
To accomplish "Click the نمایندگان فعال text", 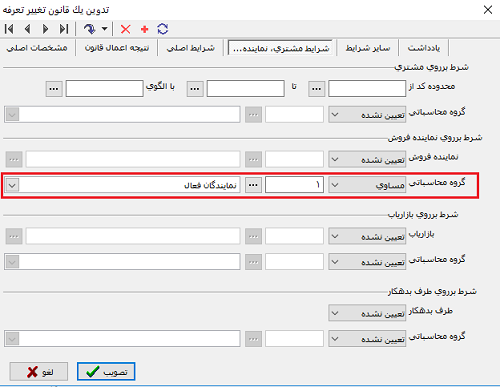I will coord(210,185).
